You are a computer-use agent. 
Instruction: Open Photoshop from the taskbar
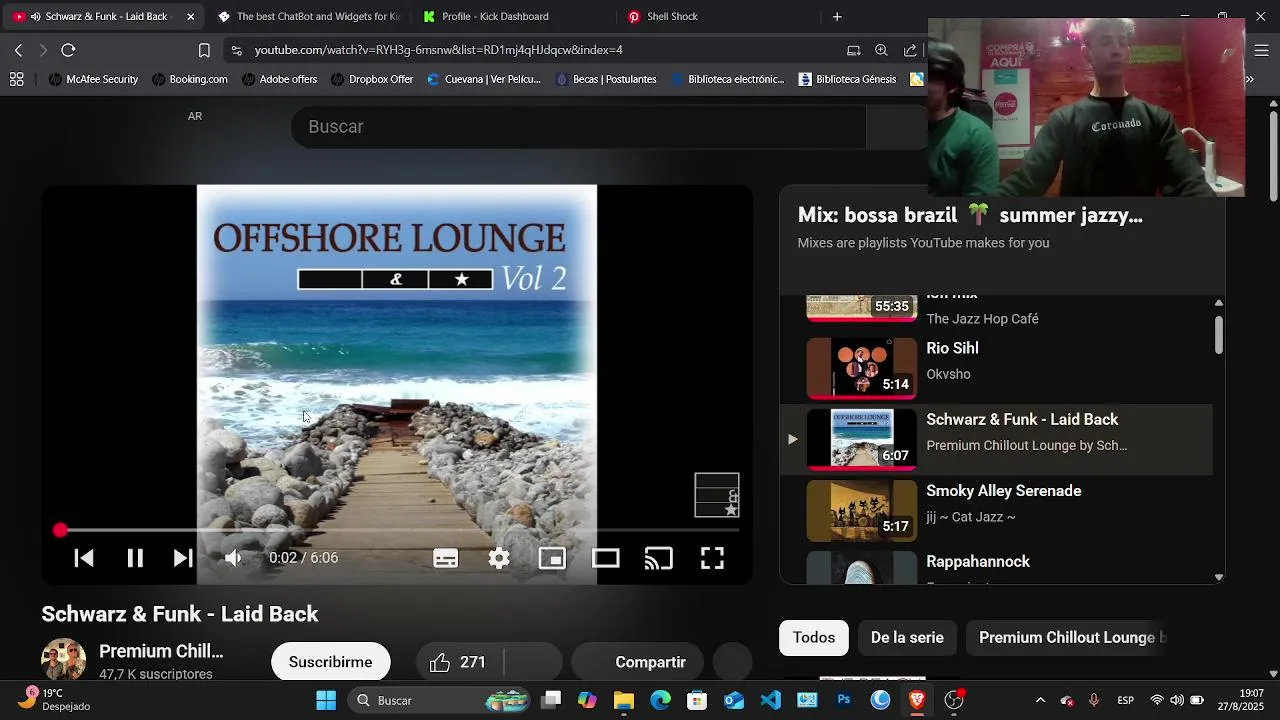[x=844, y=700]
